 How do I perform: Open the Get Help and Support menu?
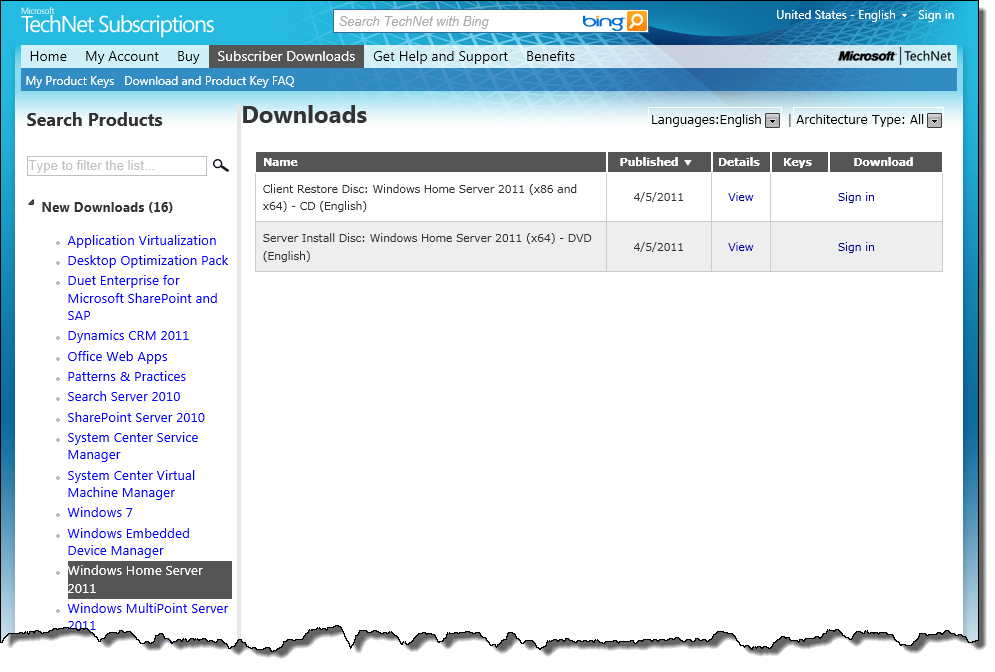pyautogui.click(x=440, y=57)
